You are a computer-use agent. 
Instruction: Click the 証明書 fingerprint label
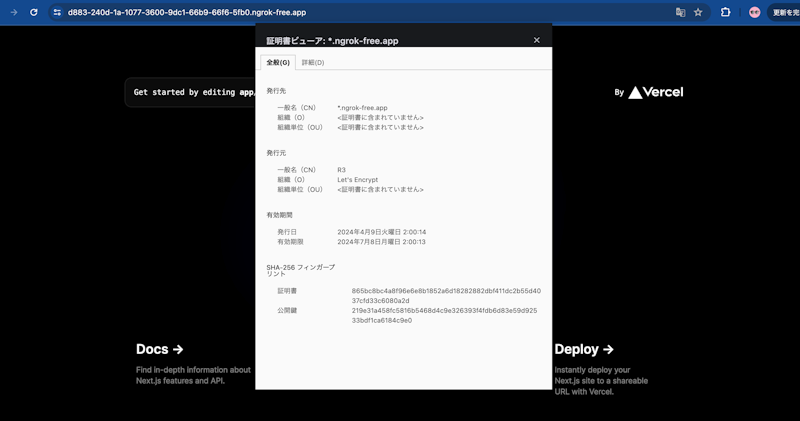point(287,291)
